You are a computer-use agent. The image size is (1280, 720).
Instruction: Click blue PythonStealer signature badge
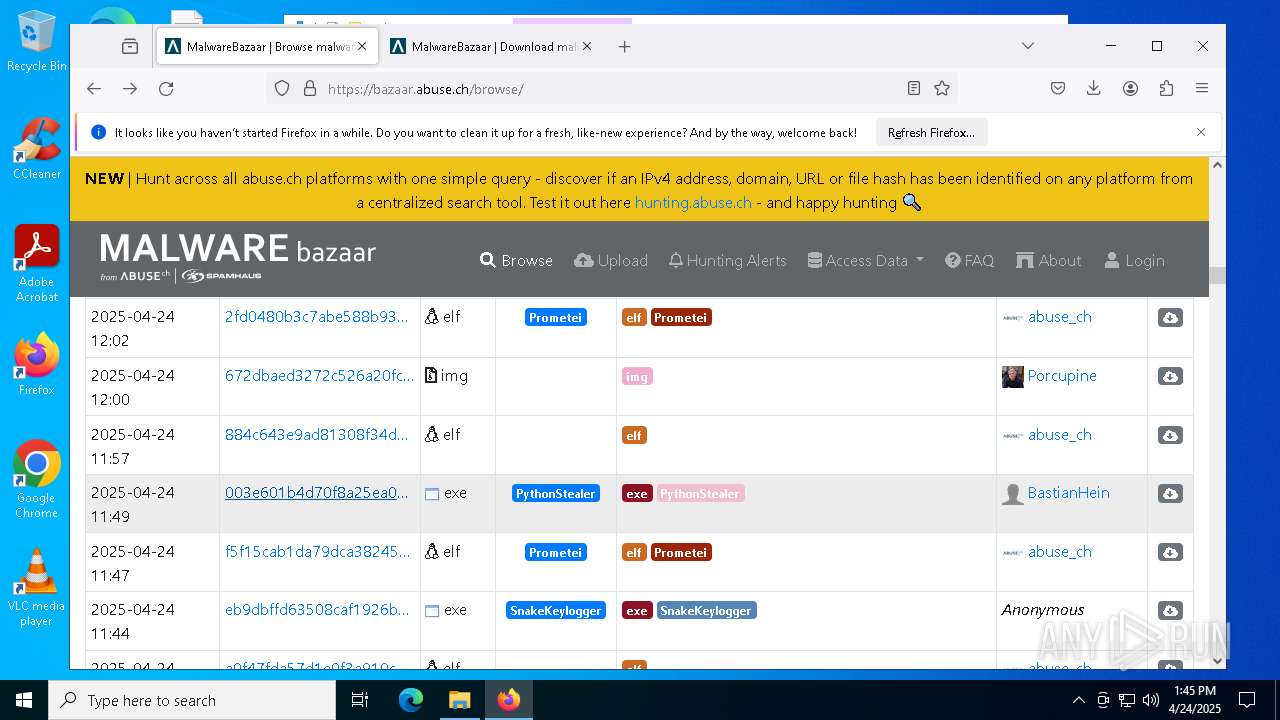pos(556,493)
